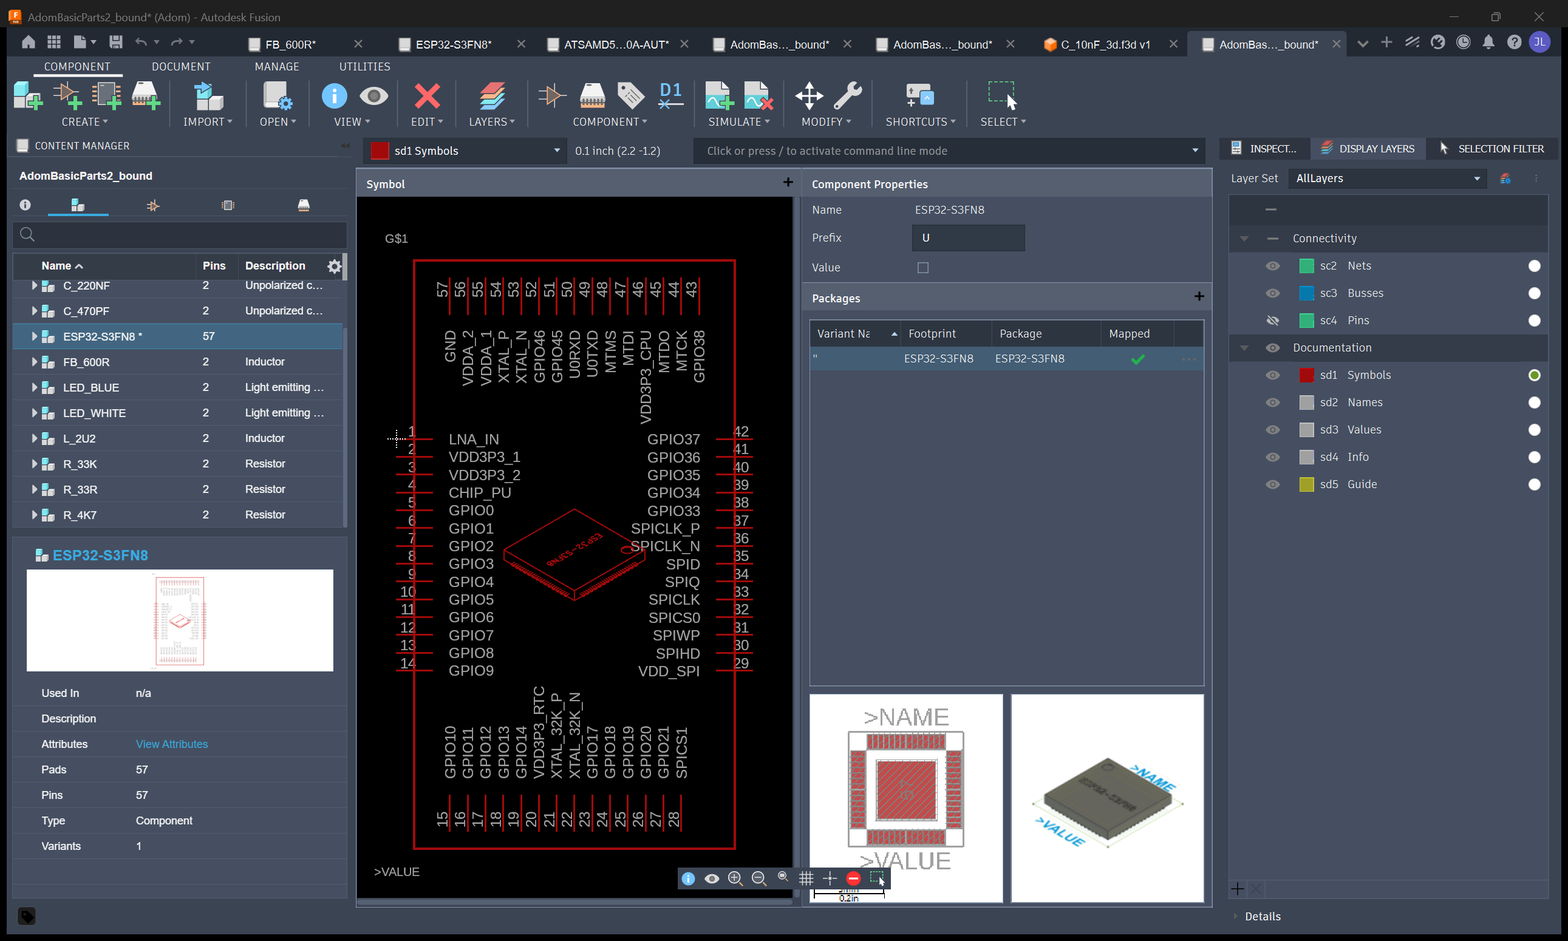Image resolution: width=1568 pixels, height=941 pixels.
Task: Click zoom to fit on navigation bar
Action: (x=783, y=878)
